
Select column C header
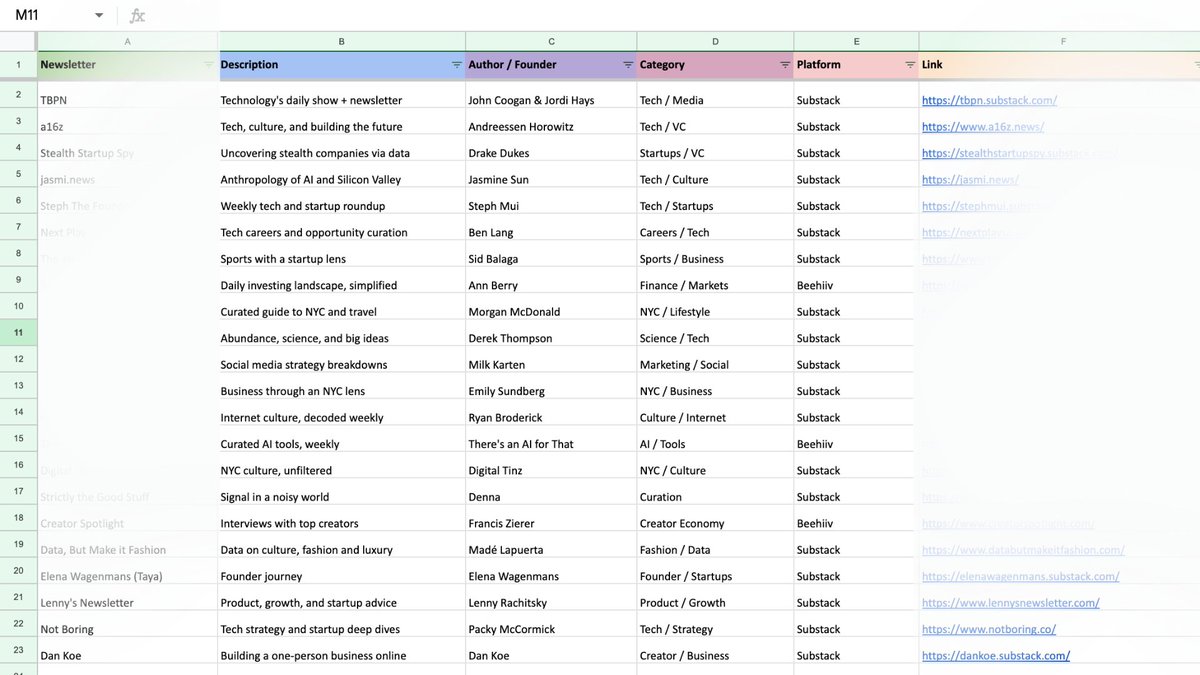pyautogui.click(x=551, y=41)
